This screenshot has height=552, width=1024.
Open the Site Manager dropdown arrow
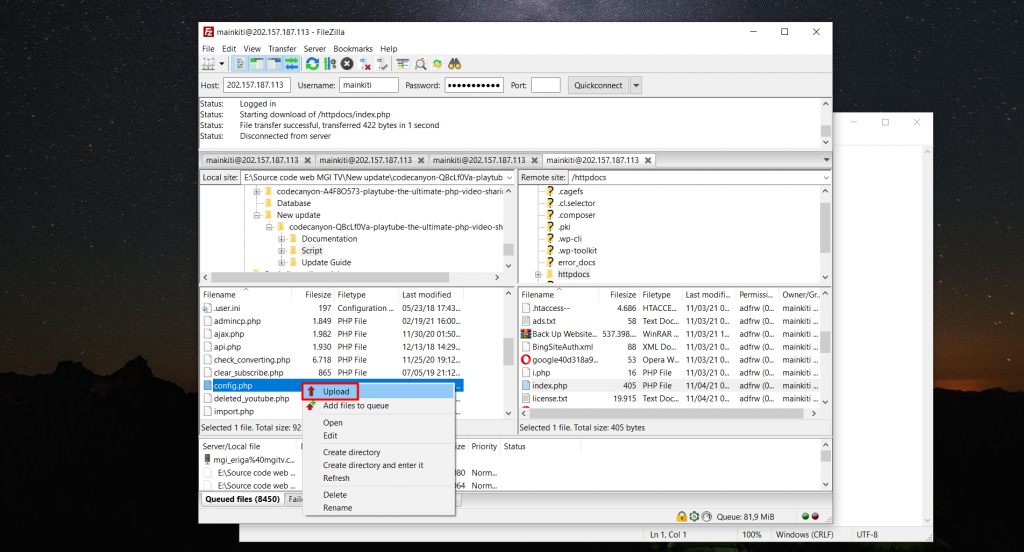[x=222, y=64]
